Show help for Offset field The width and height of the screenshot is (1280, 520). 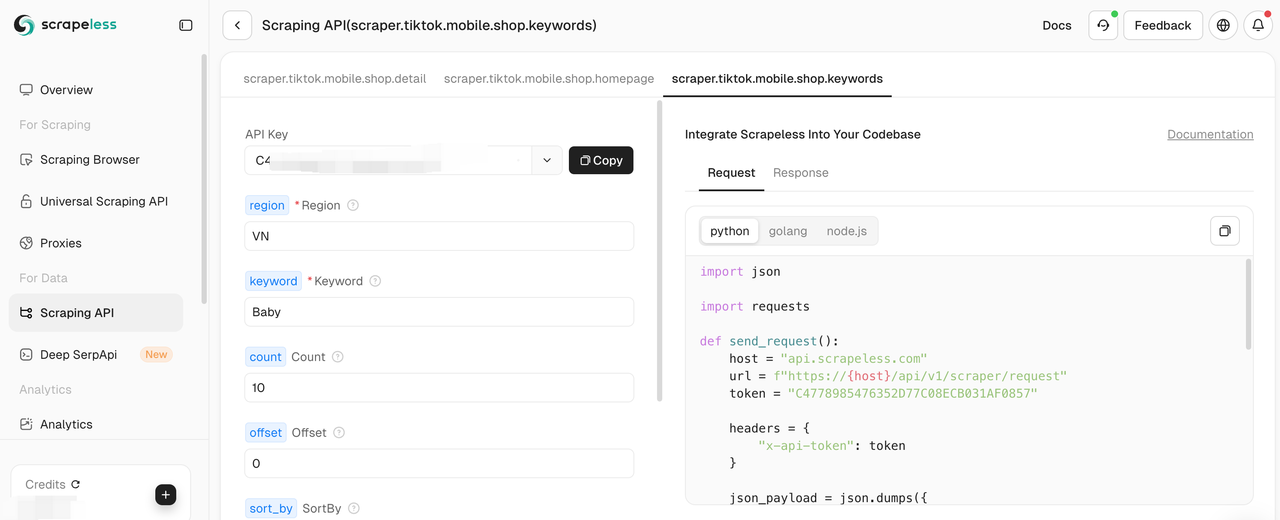click(339, 433)
